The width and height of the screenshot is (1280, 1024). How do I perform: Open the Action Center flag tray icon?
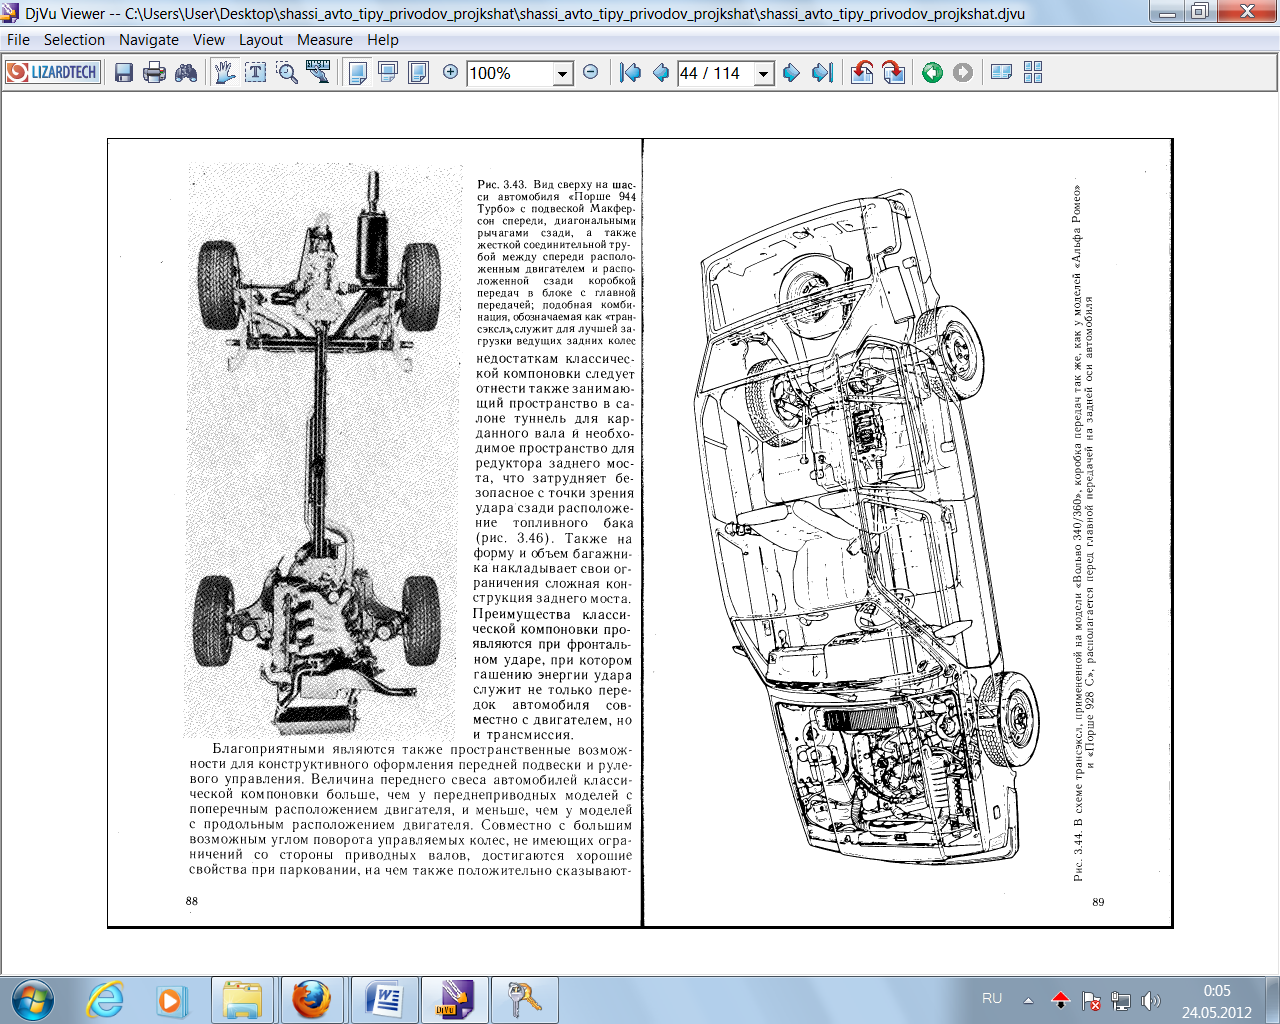[1091, 999]
